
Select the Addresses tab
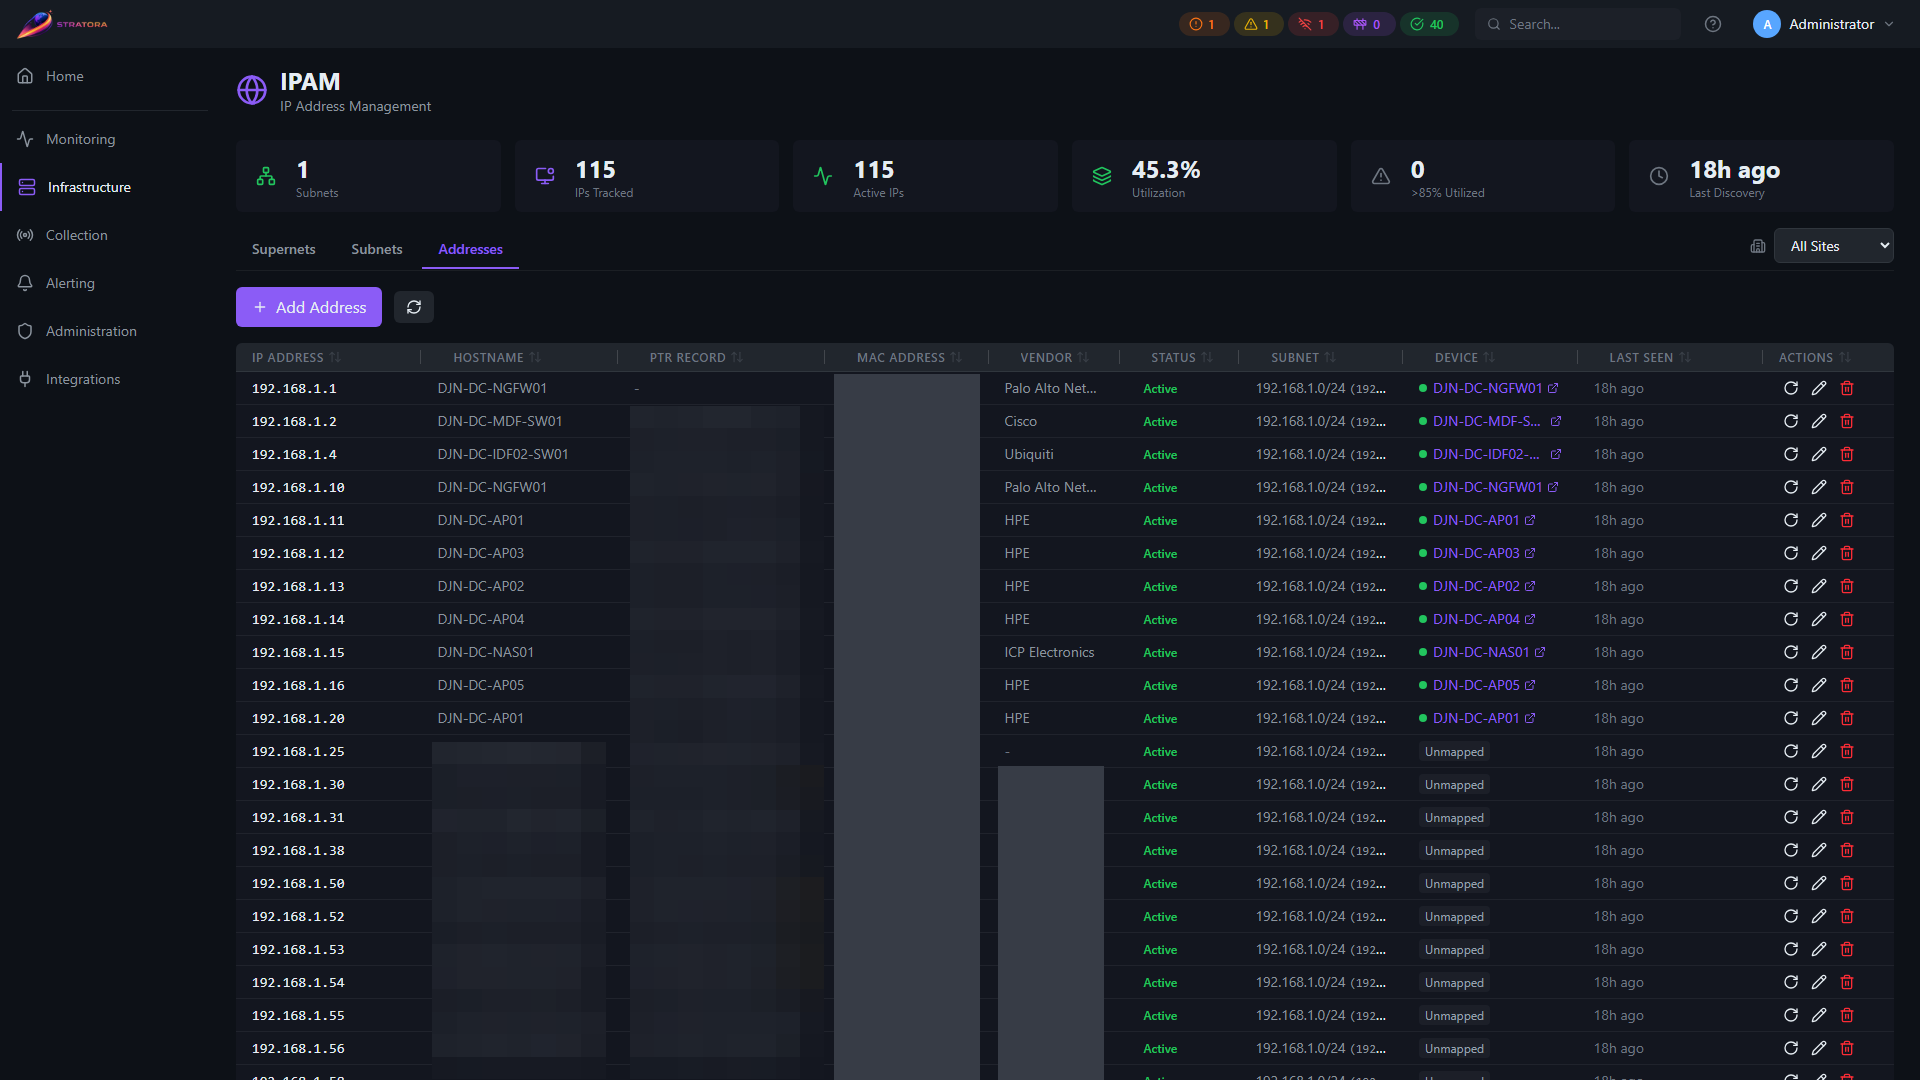pos(470,249)
